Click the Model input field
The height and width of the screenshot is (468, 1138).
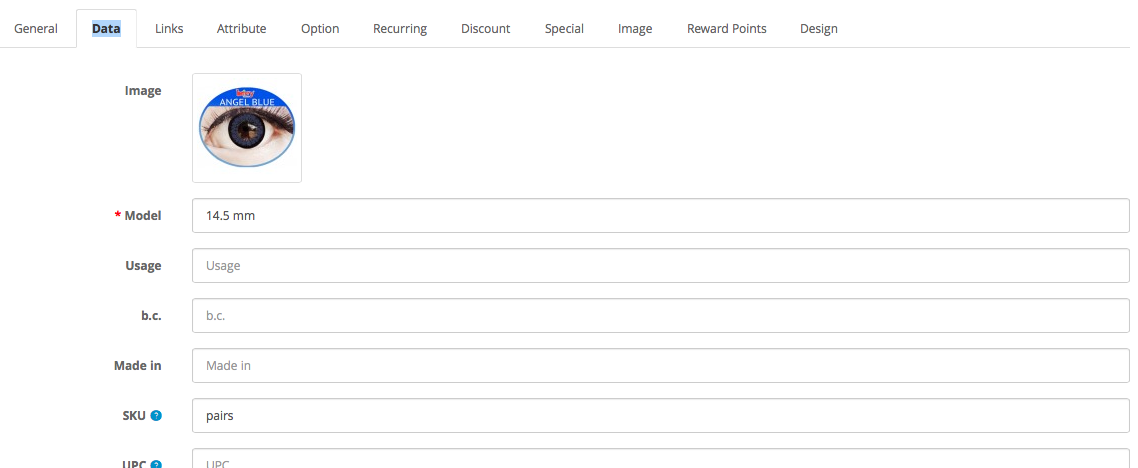coord(660,215)
